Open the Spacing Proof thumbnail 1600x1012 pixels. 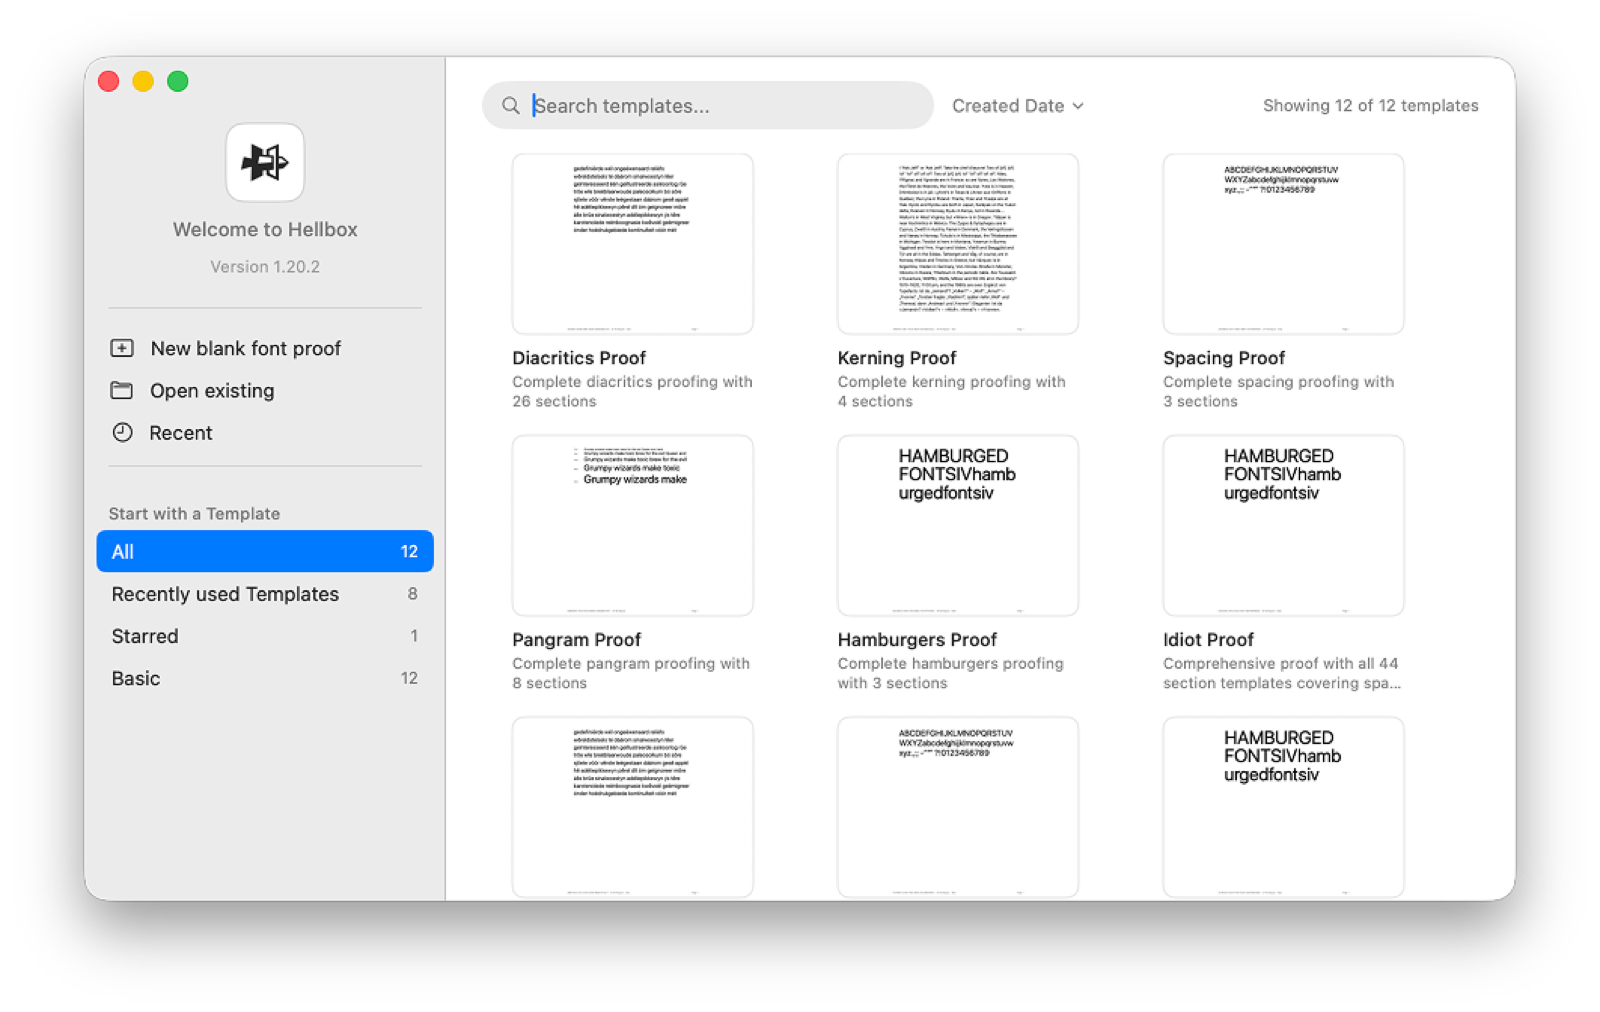click(x=1283, y=244)
